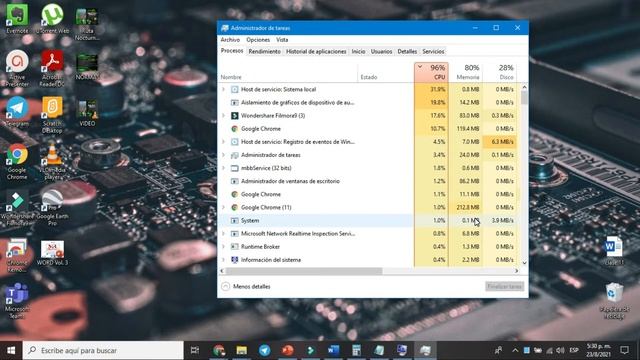Screen dimensions: 640x360
Task: Click the taskbar clock showing 5:30 p. m.
Action: pyautogui.click(x=598, y=350)
